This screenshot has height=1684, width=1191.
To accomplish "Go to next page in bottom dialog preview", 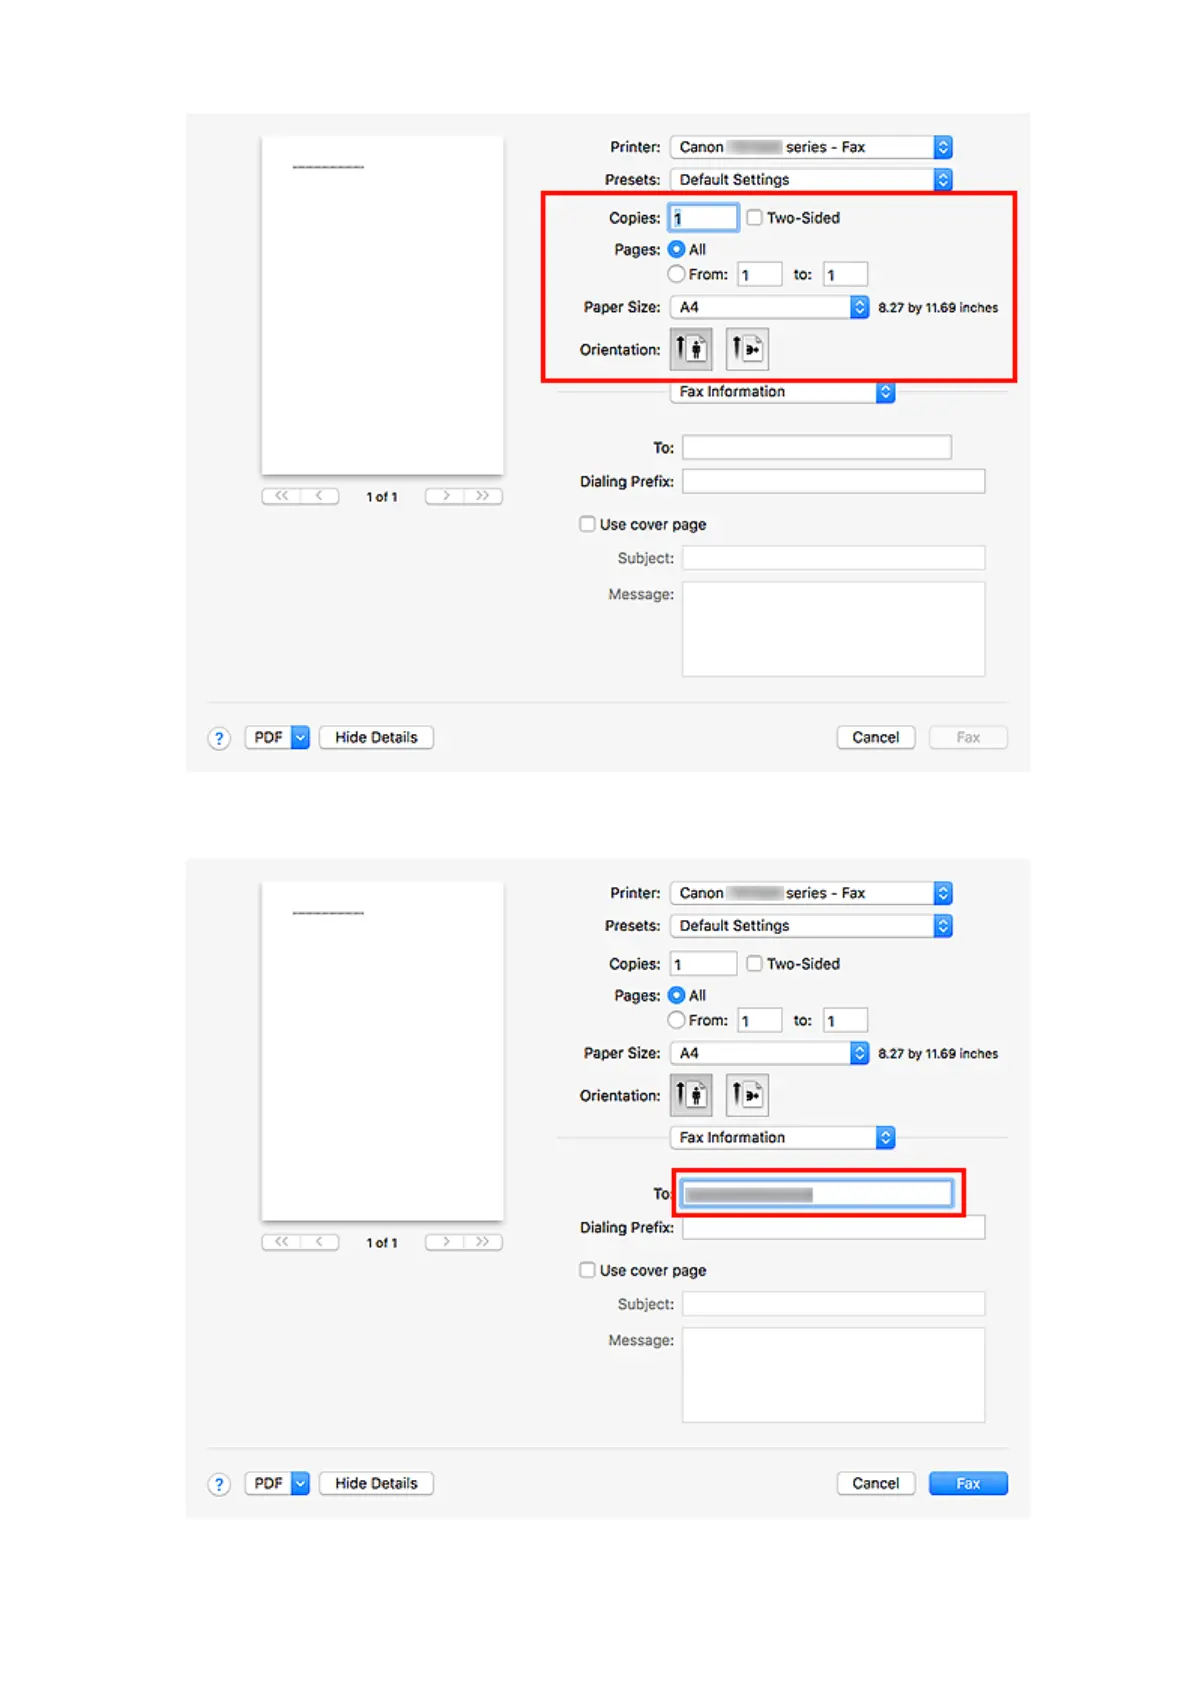I will (445, 1242).
